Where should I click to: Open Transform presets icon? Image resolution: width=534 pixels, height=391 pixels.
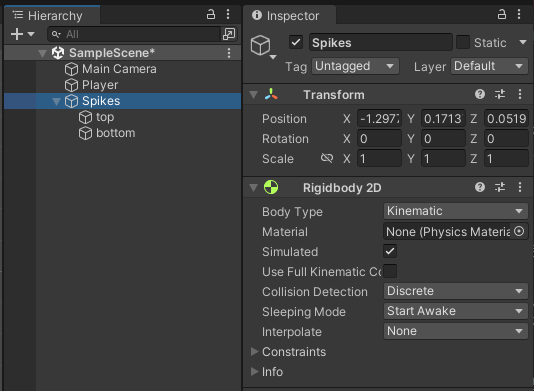click(x=500, y=94)
